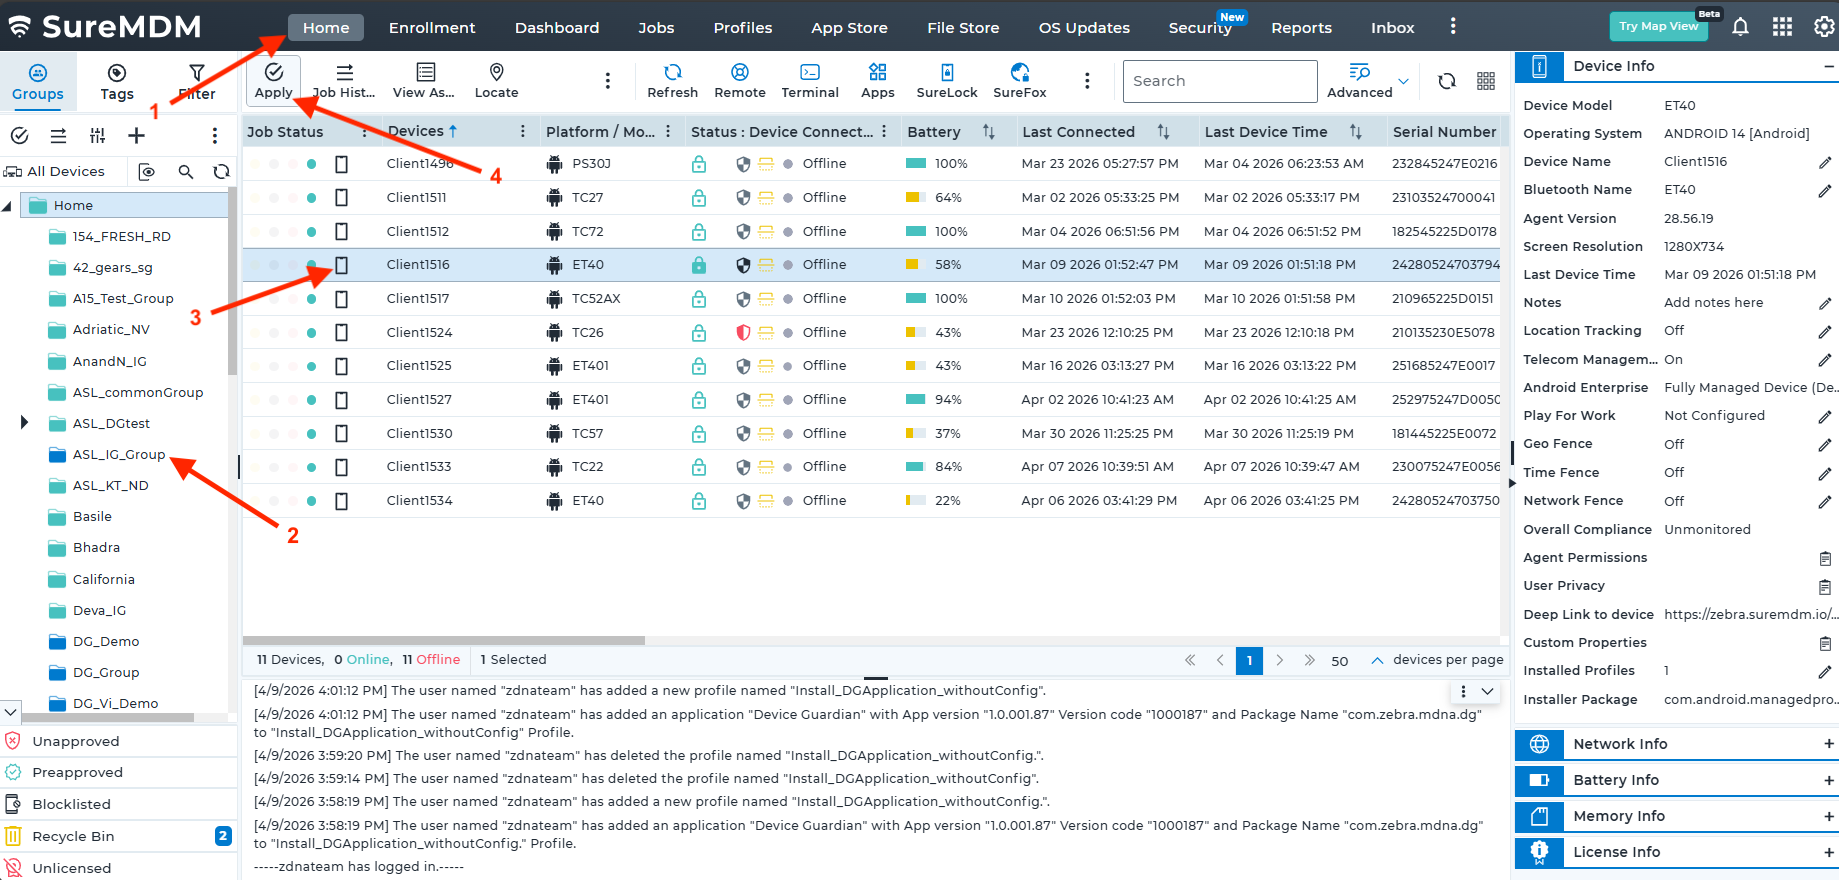
Task: Refresh the groups list
Action: 221,172
